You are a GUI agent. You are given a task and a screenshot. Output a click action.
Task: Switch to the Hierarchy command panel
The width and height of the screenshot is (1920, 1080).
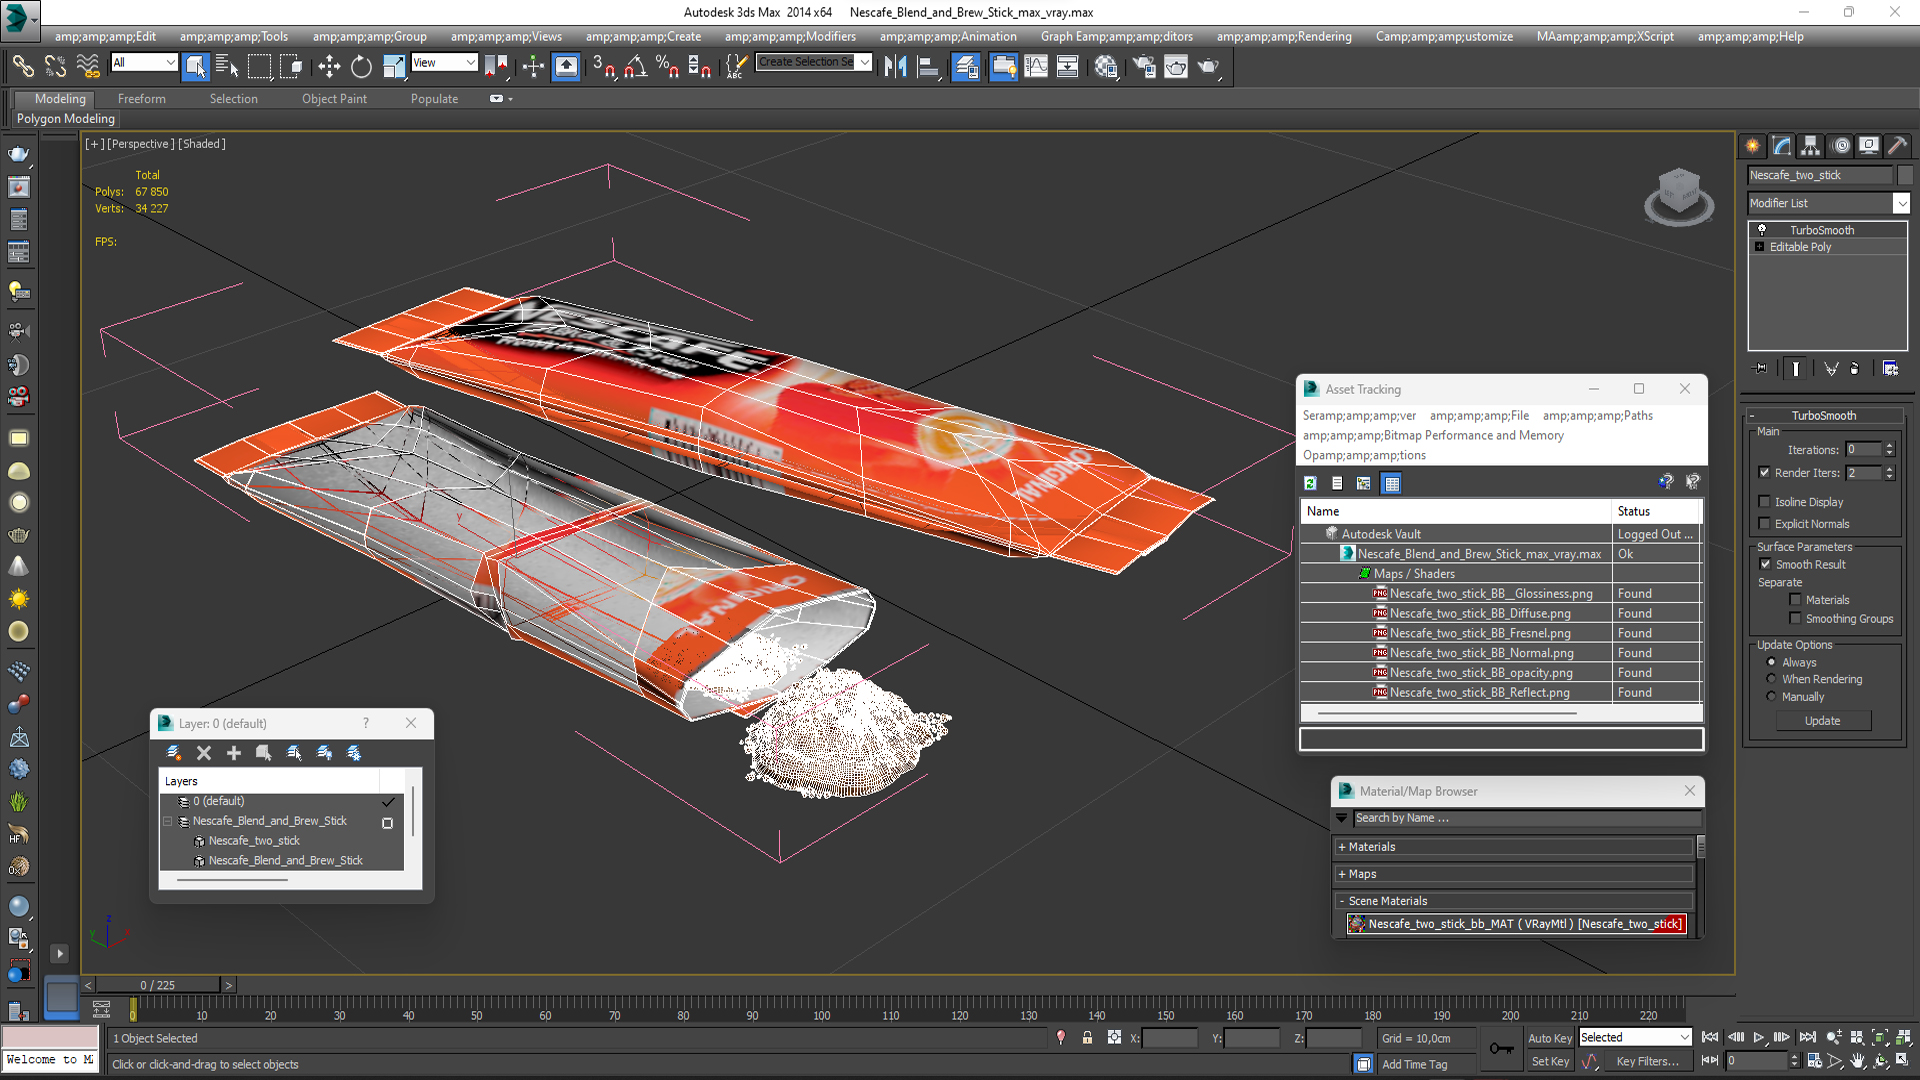pos(1811,146)
